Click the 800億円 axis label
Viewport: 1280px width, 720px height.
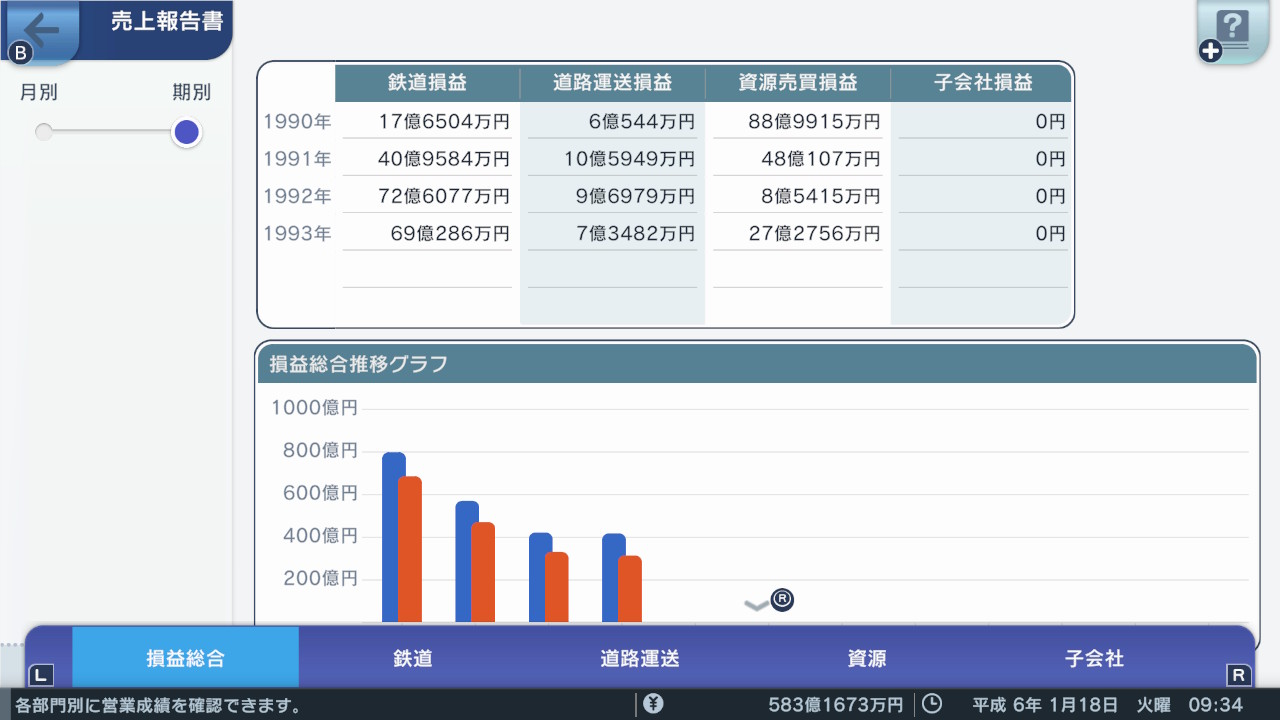pyautogui.click(x=320, y=451)
